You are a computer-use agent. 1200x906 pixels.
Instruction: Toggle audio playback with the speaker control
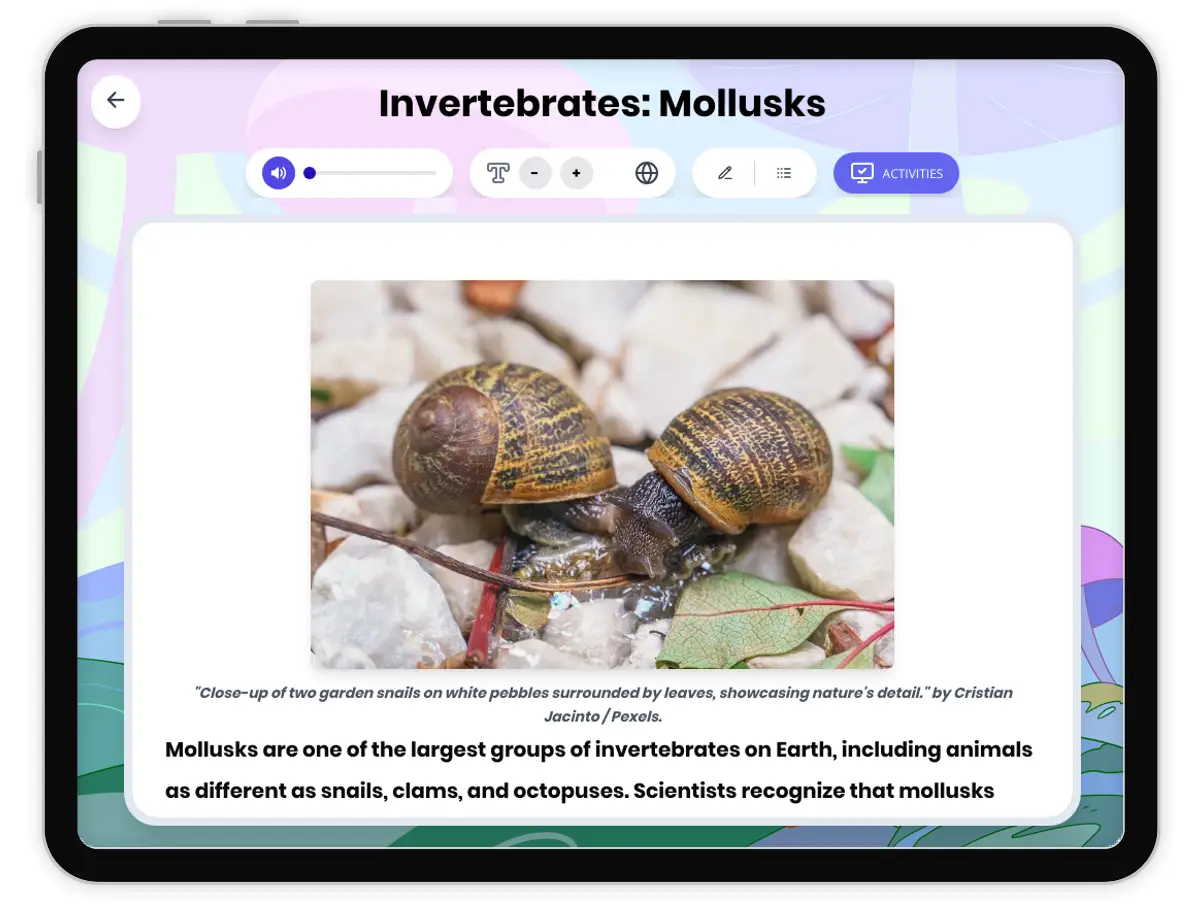277,172
